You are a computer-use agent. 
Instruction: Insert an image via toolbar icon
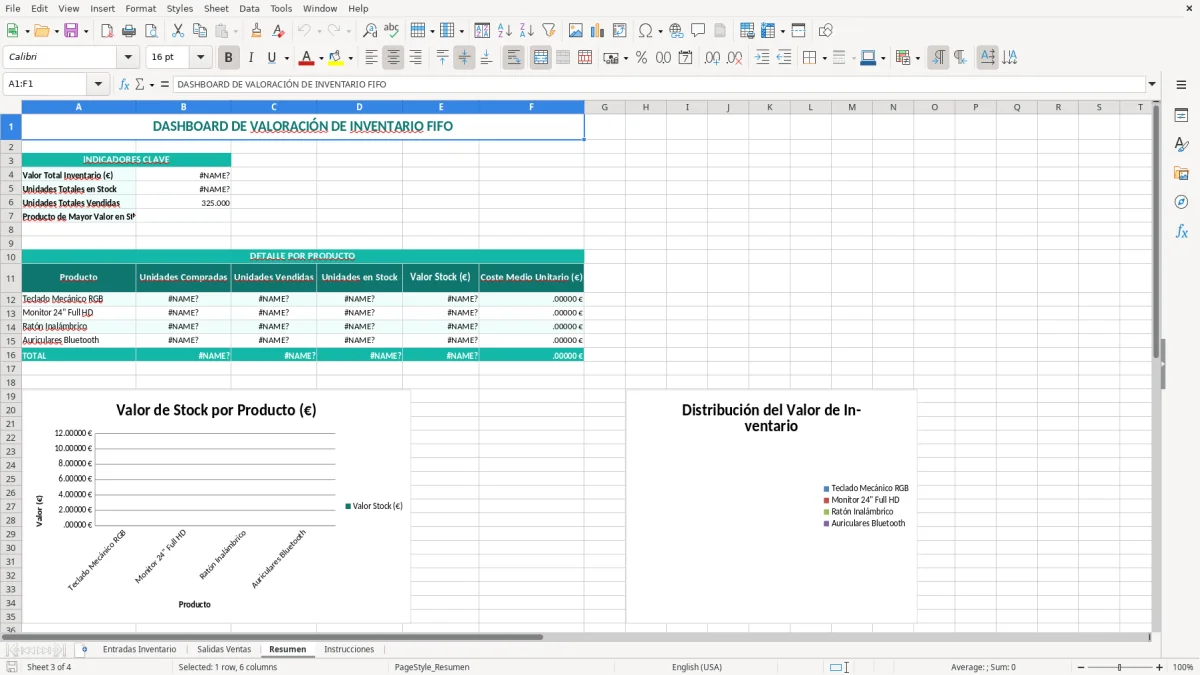click(x=576, y=31)
